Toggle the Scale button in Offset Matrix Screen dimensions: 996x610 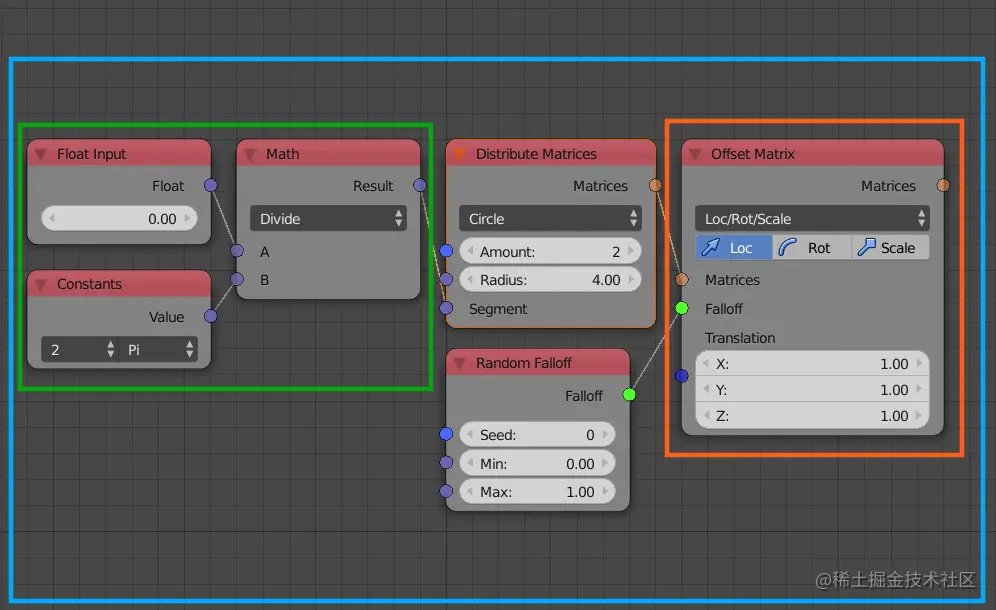click(x=890, y=247)
